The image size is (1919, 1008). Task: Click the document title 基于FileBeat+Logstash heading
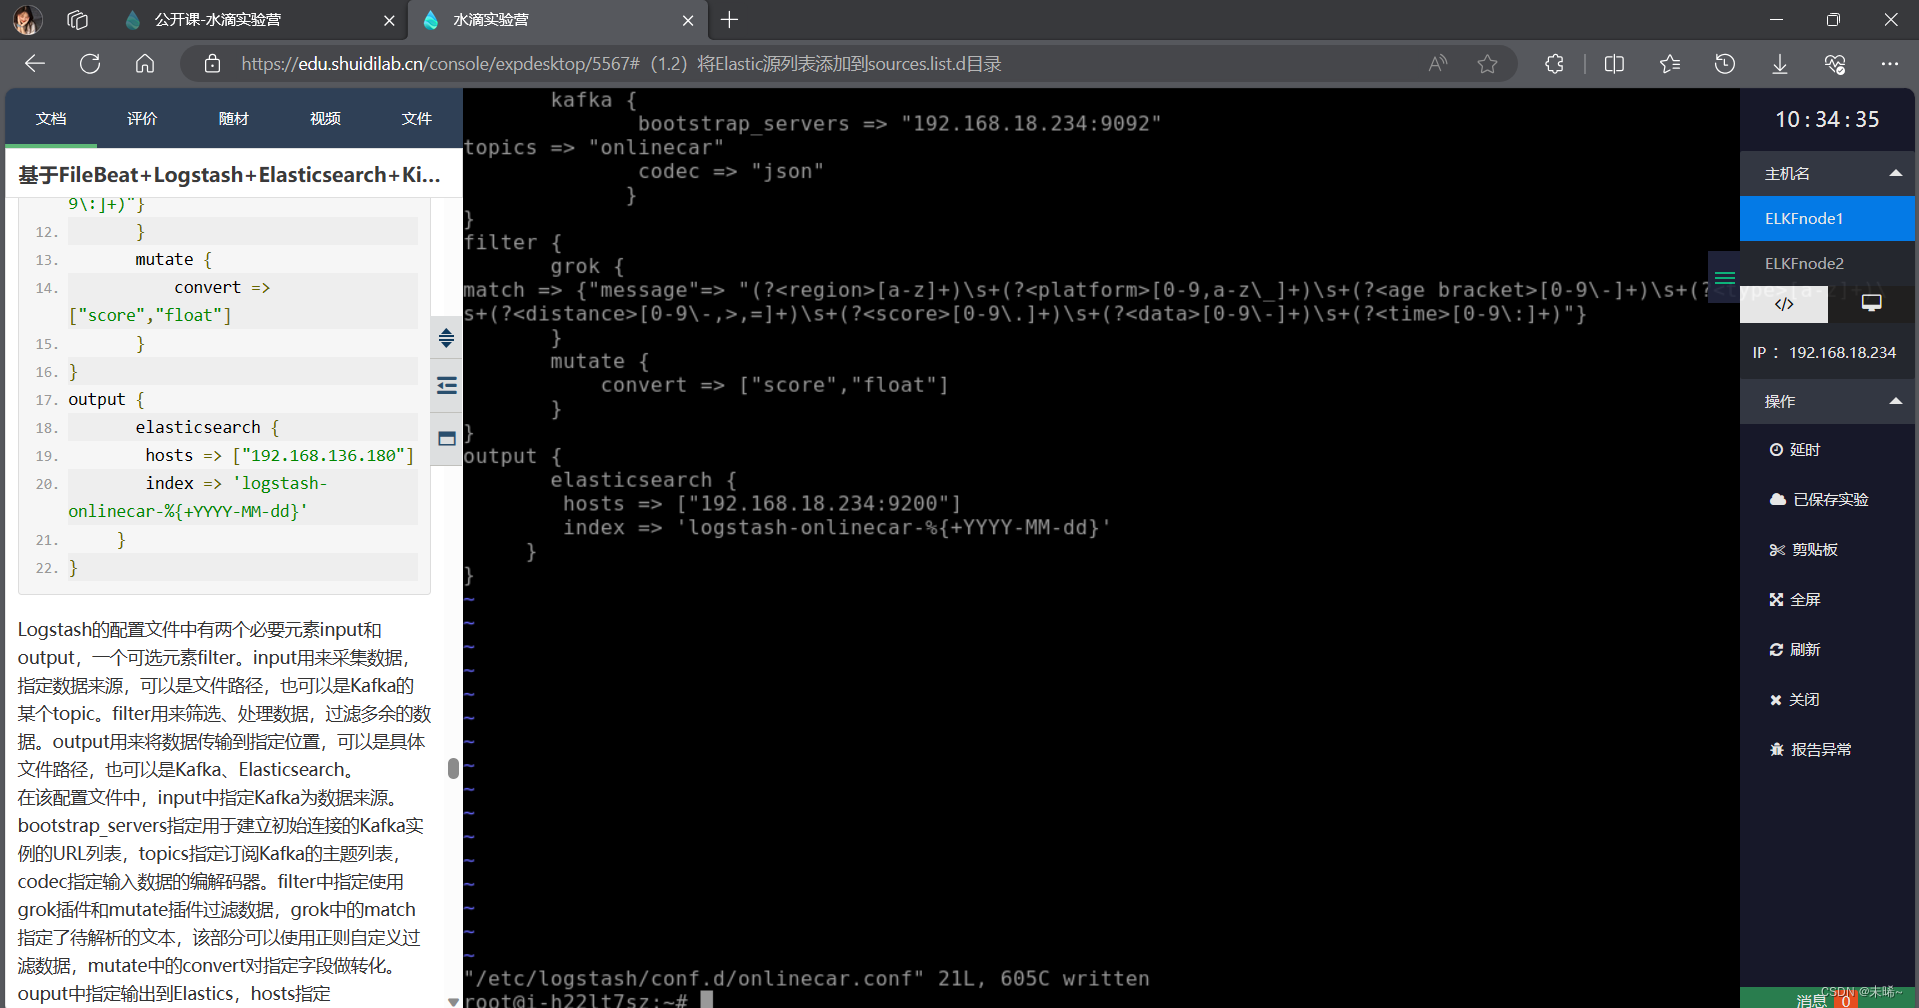[229, 175]
